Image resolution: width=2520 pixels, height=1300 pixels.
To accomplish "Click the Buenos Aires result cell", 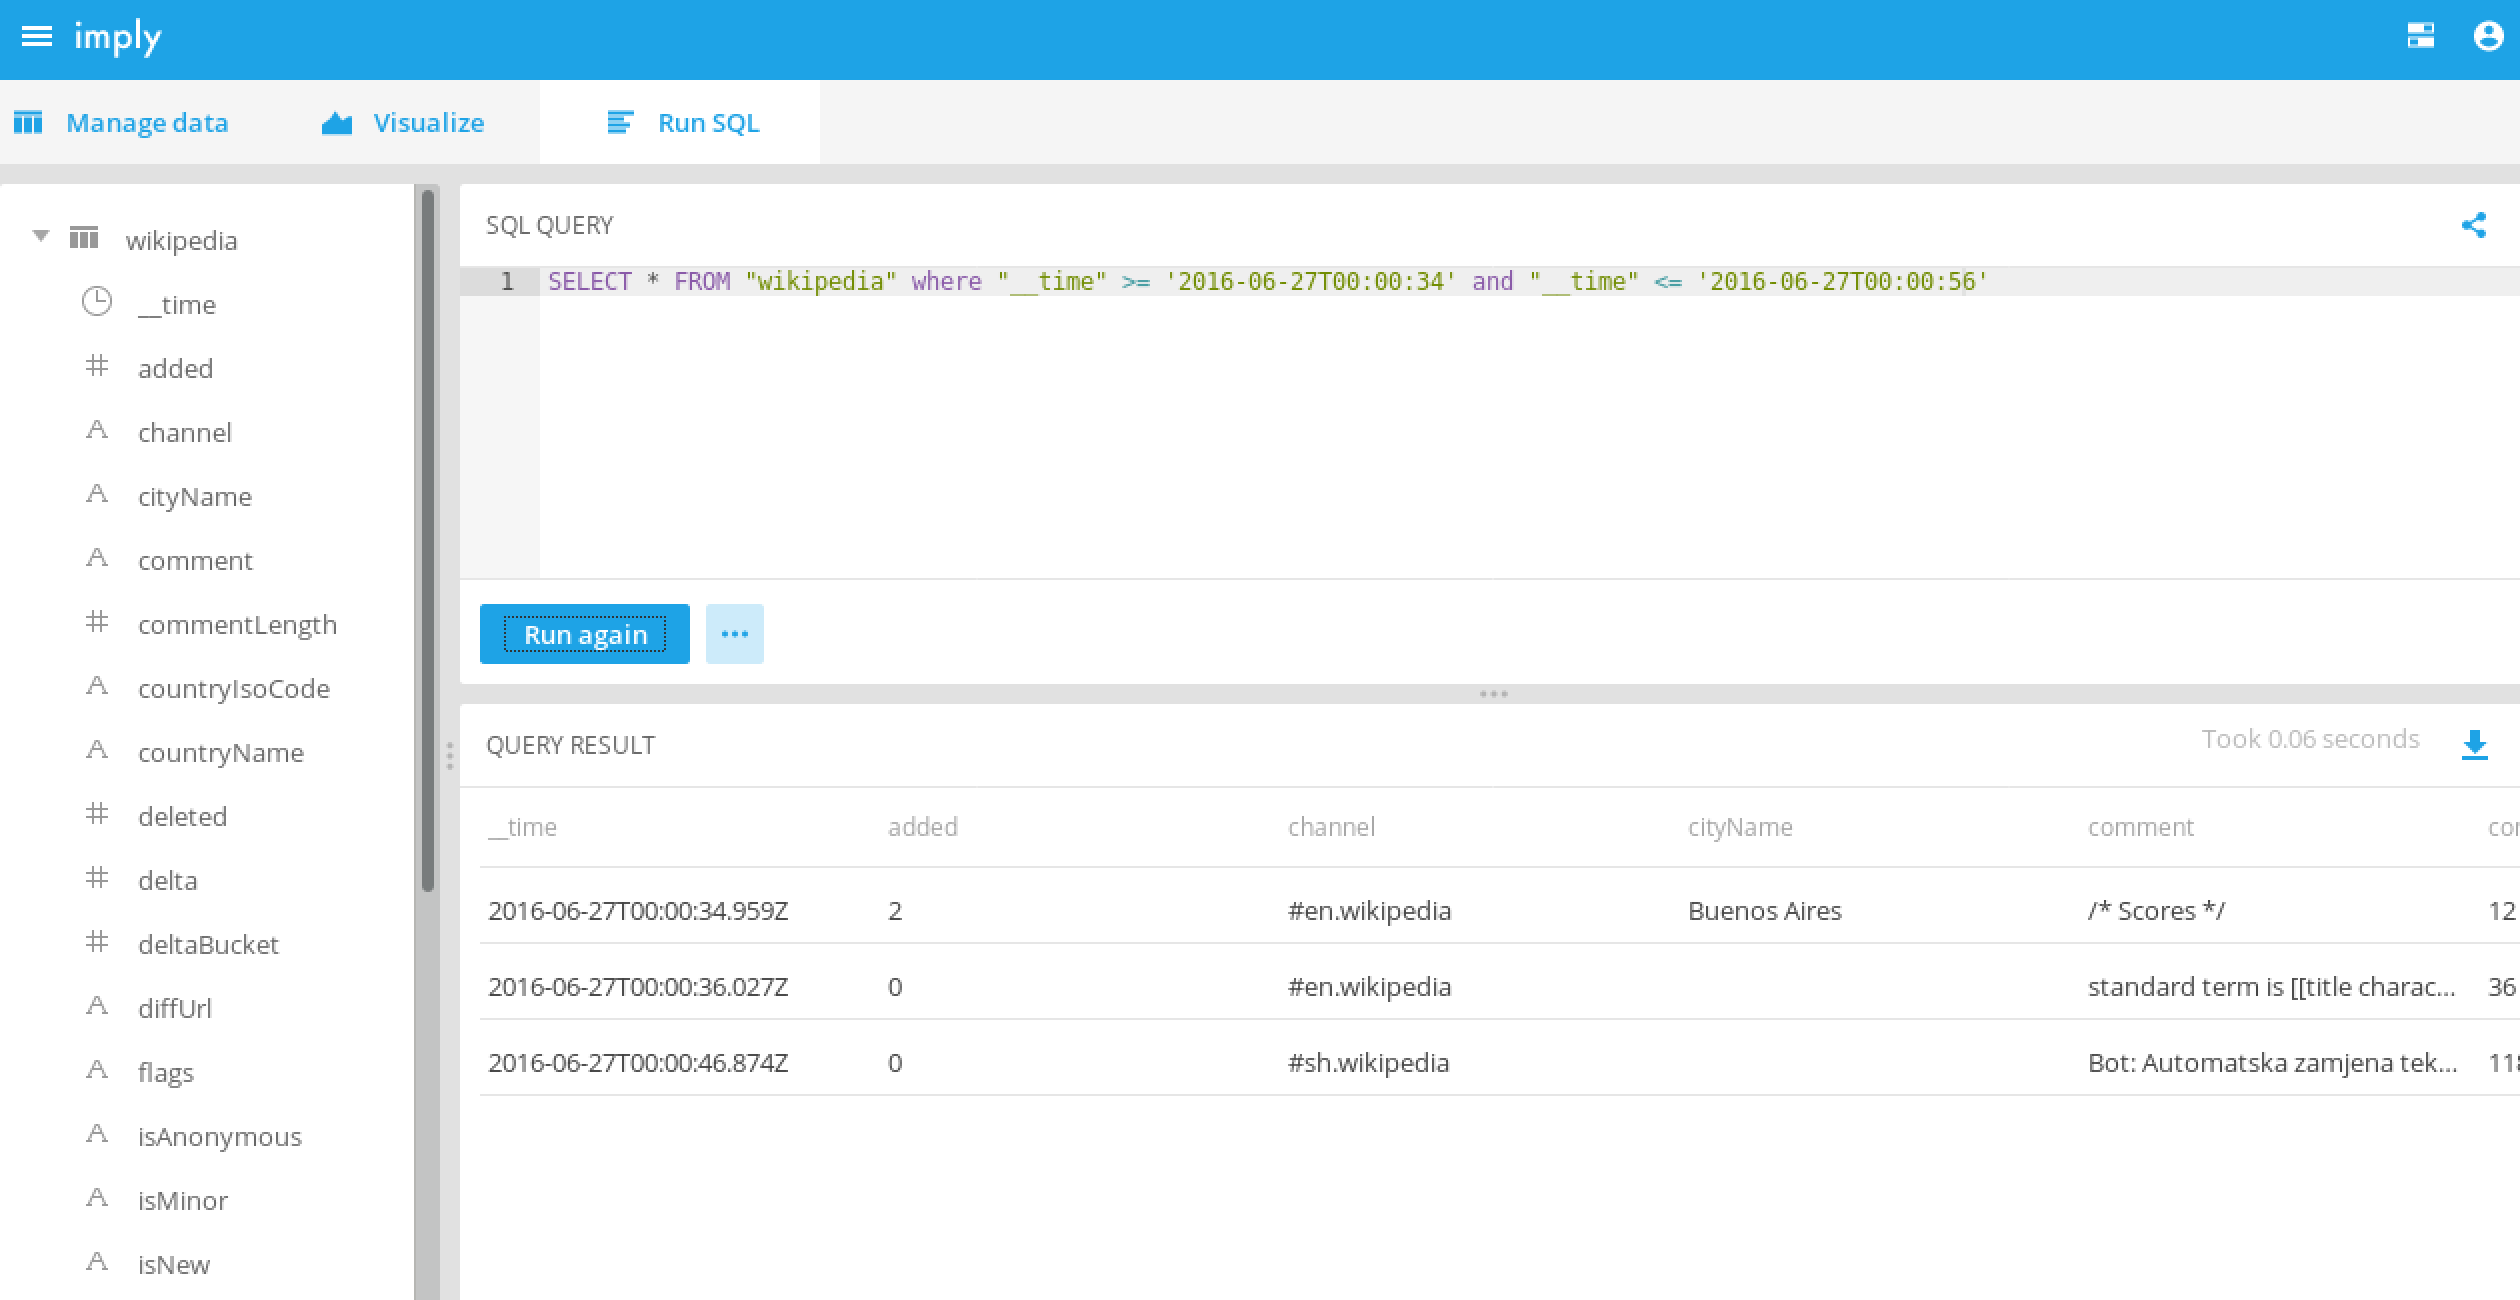I will pos(1764,911).
